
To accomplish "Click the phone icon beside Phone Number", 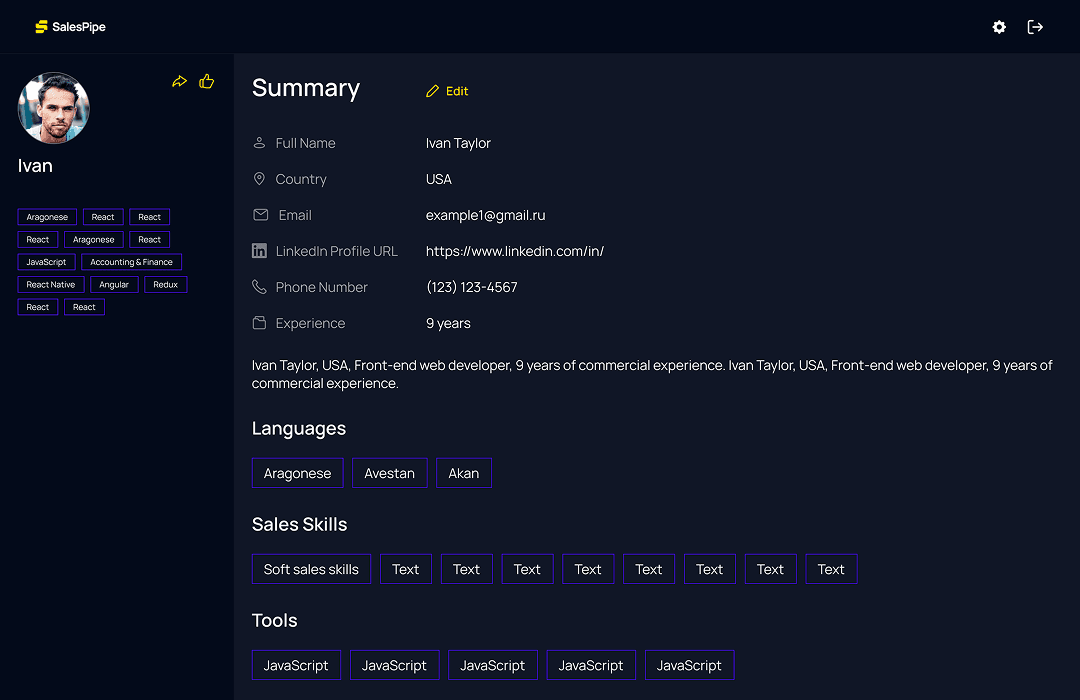I will click(258, 287).
